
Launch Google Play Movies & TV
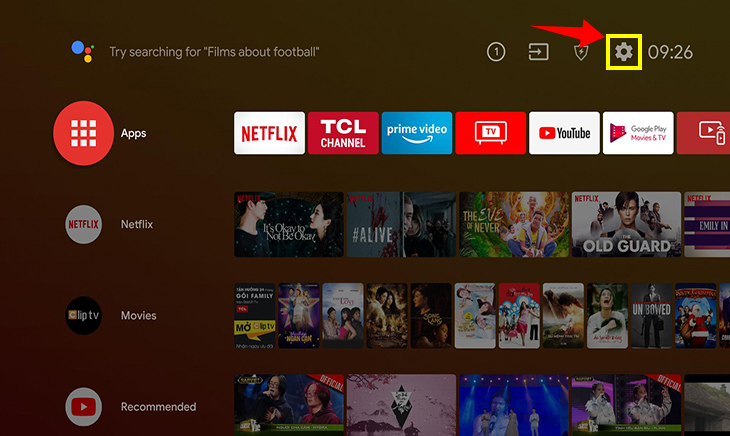638,133
